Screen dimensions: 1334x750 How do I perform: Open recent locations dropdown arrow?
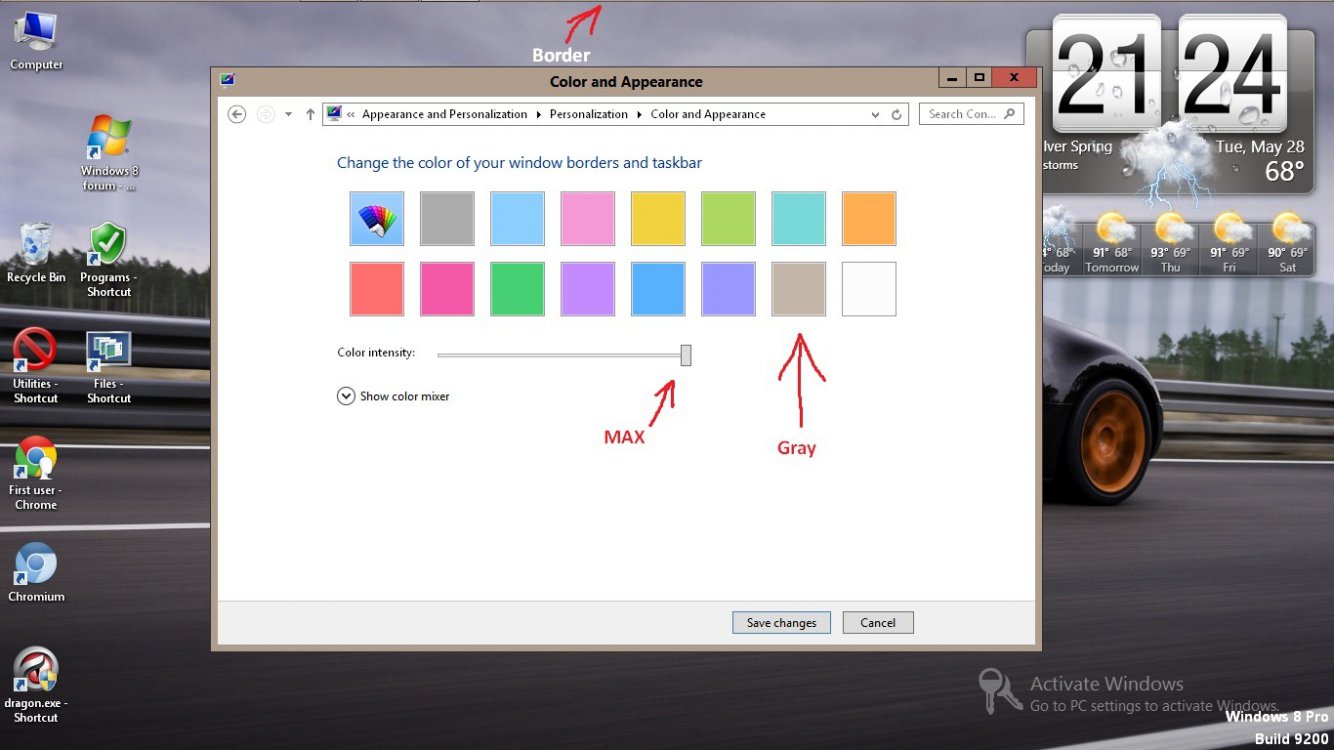tap(288, 114)
